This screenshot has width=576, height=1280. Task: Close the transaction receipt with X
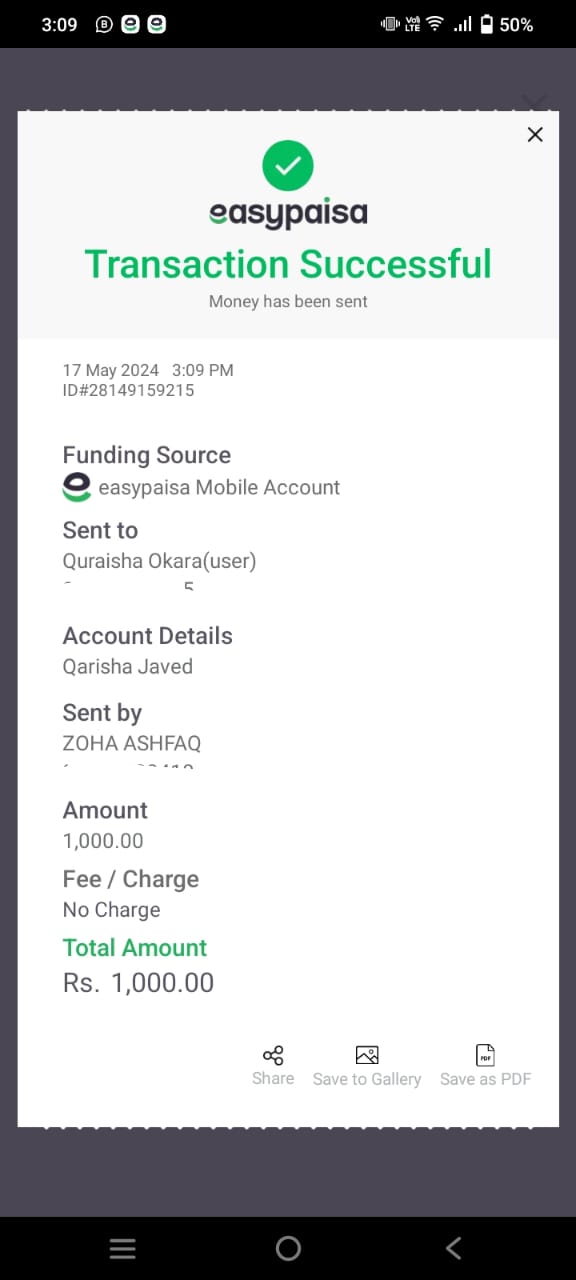(535, 134)
